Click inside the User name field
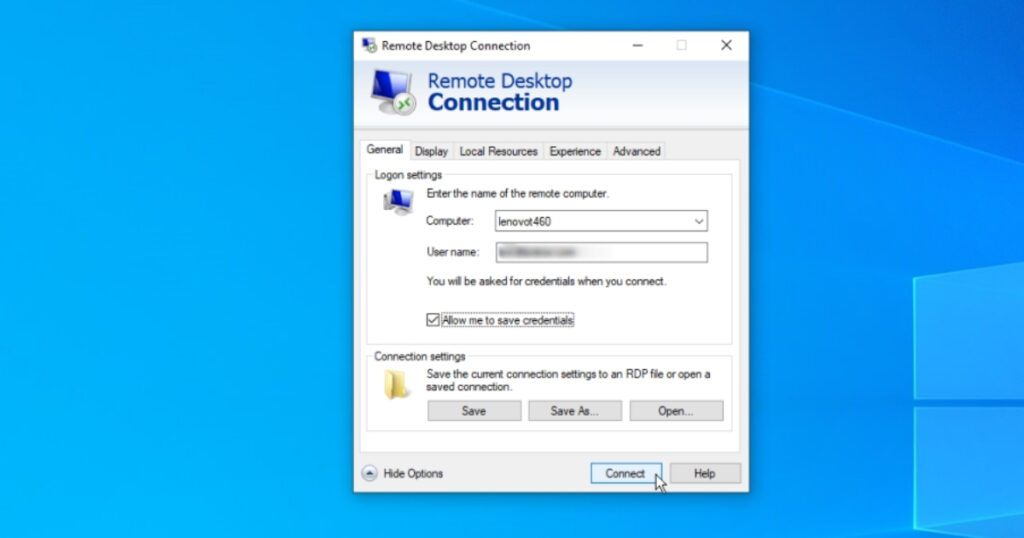 coord(601,252)
